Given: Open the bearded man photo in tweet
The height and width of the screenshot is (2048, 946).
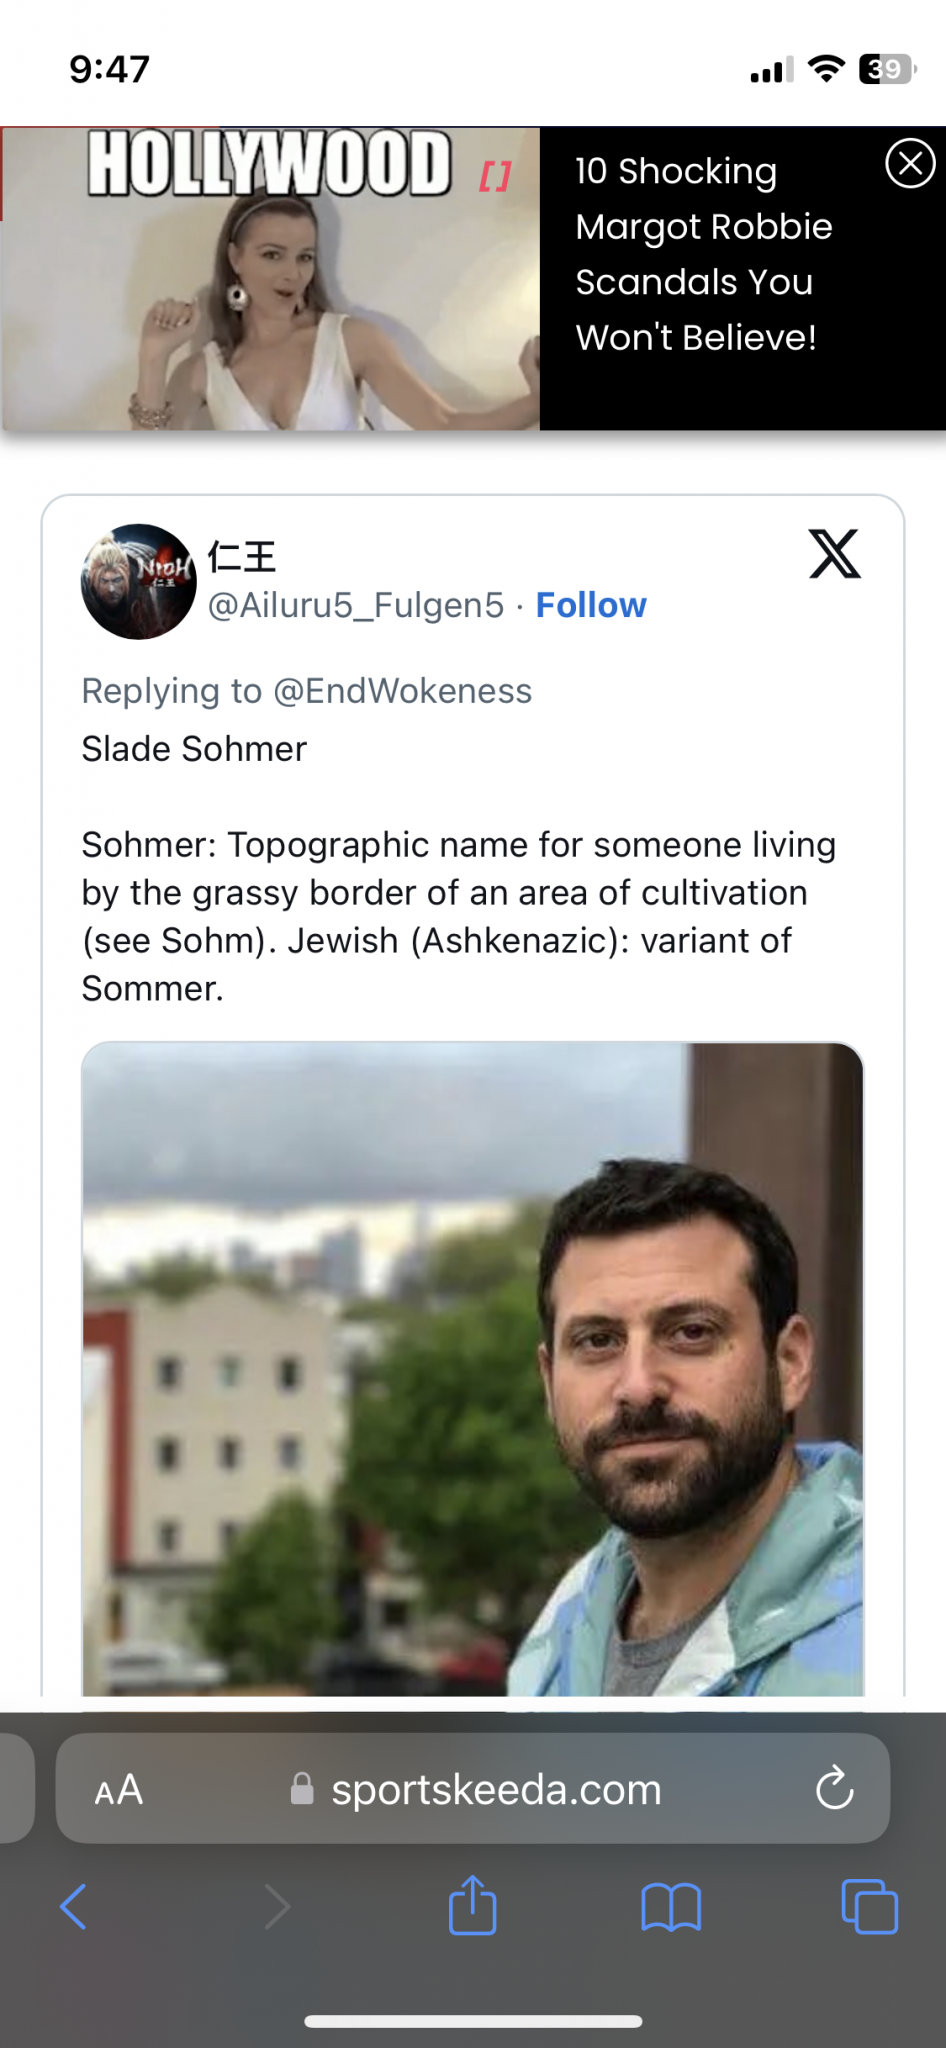Looking at the screenshot, I should point(472,1368).
